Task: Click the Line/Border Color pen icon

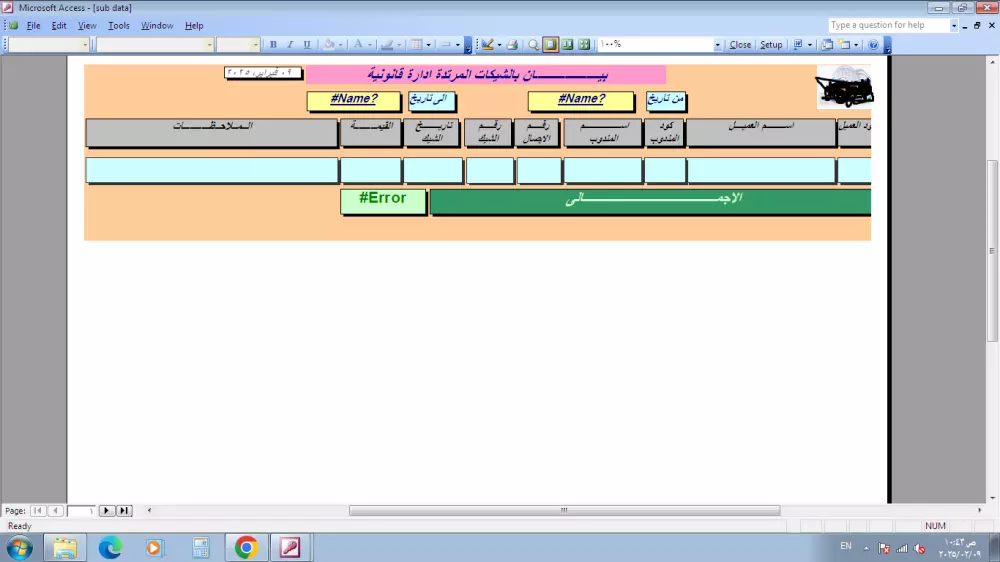Action: click(387, 45)
